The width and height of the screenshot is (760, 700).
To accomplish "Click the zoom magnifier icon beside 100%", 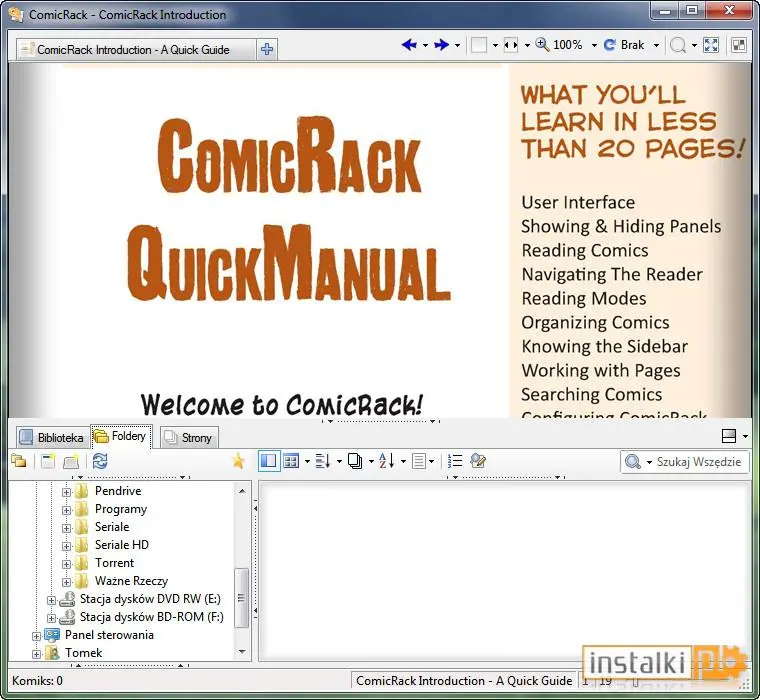I will click(x=542, y=45).
